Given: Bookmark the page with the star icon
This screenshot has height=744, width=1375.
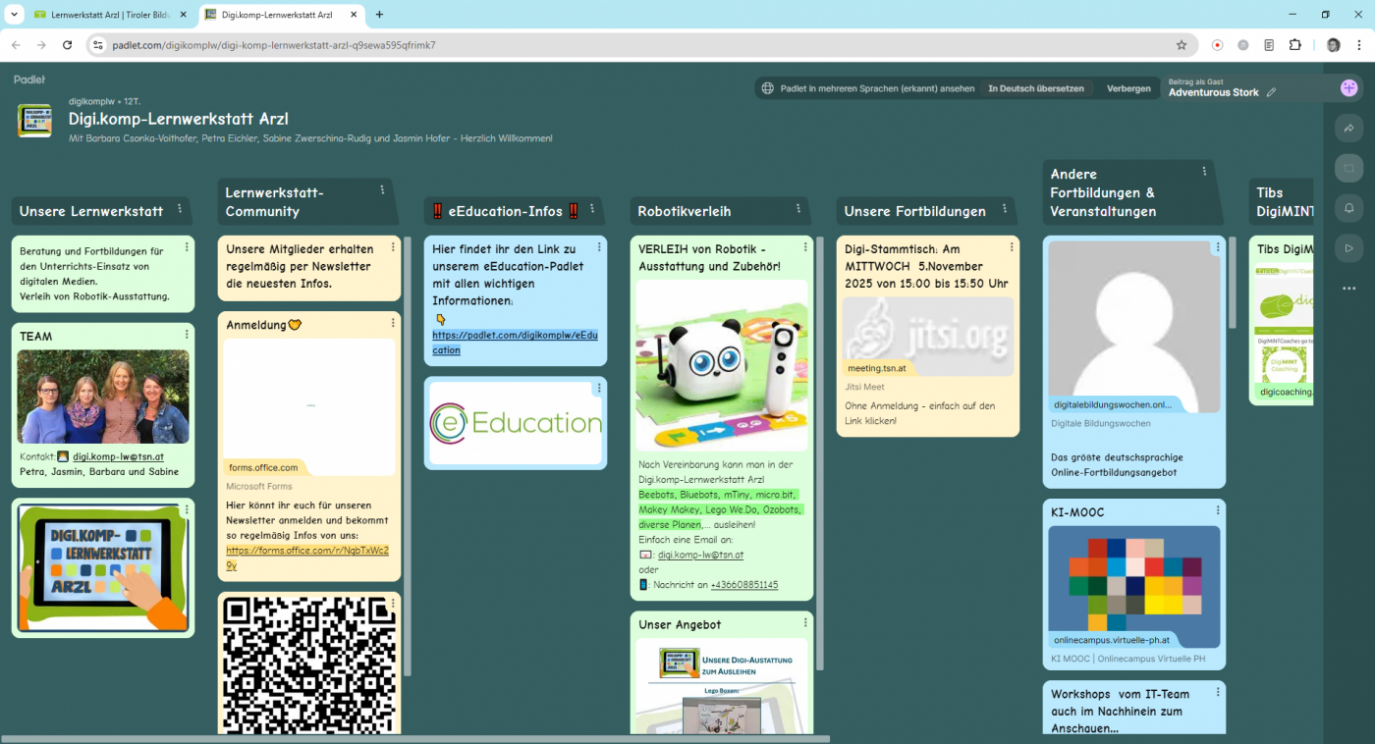Looking at the screenshot, I should point(1181,45).
